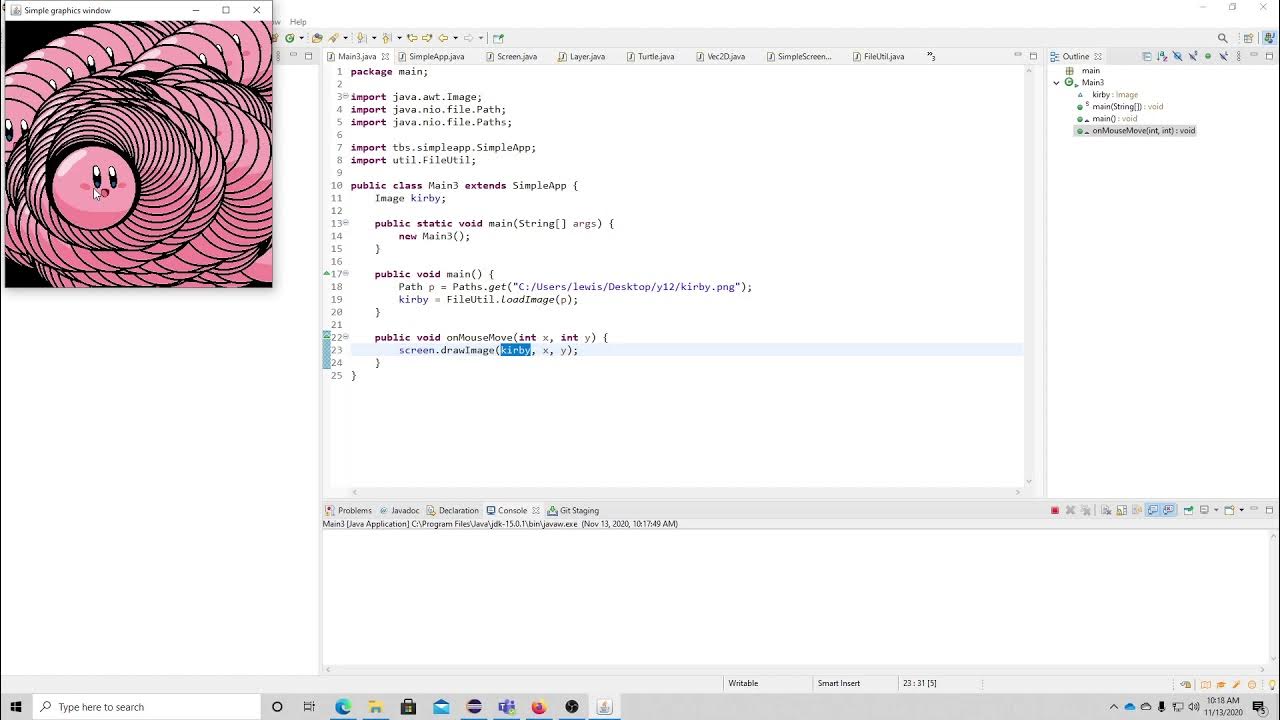This screenshot has height=720, width=1280.
Task: Collapse the Main3 class node in Outline
Action: 1057,83
